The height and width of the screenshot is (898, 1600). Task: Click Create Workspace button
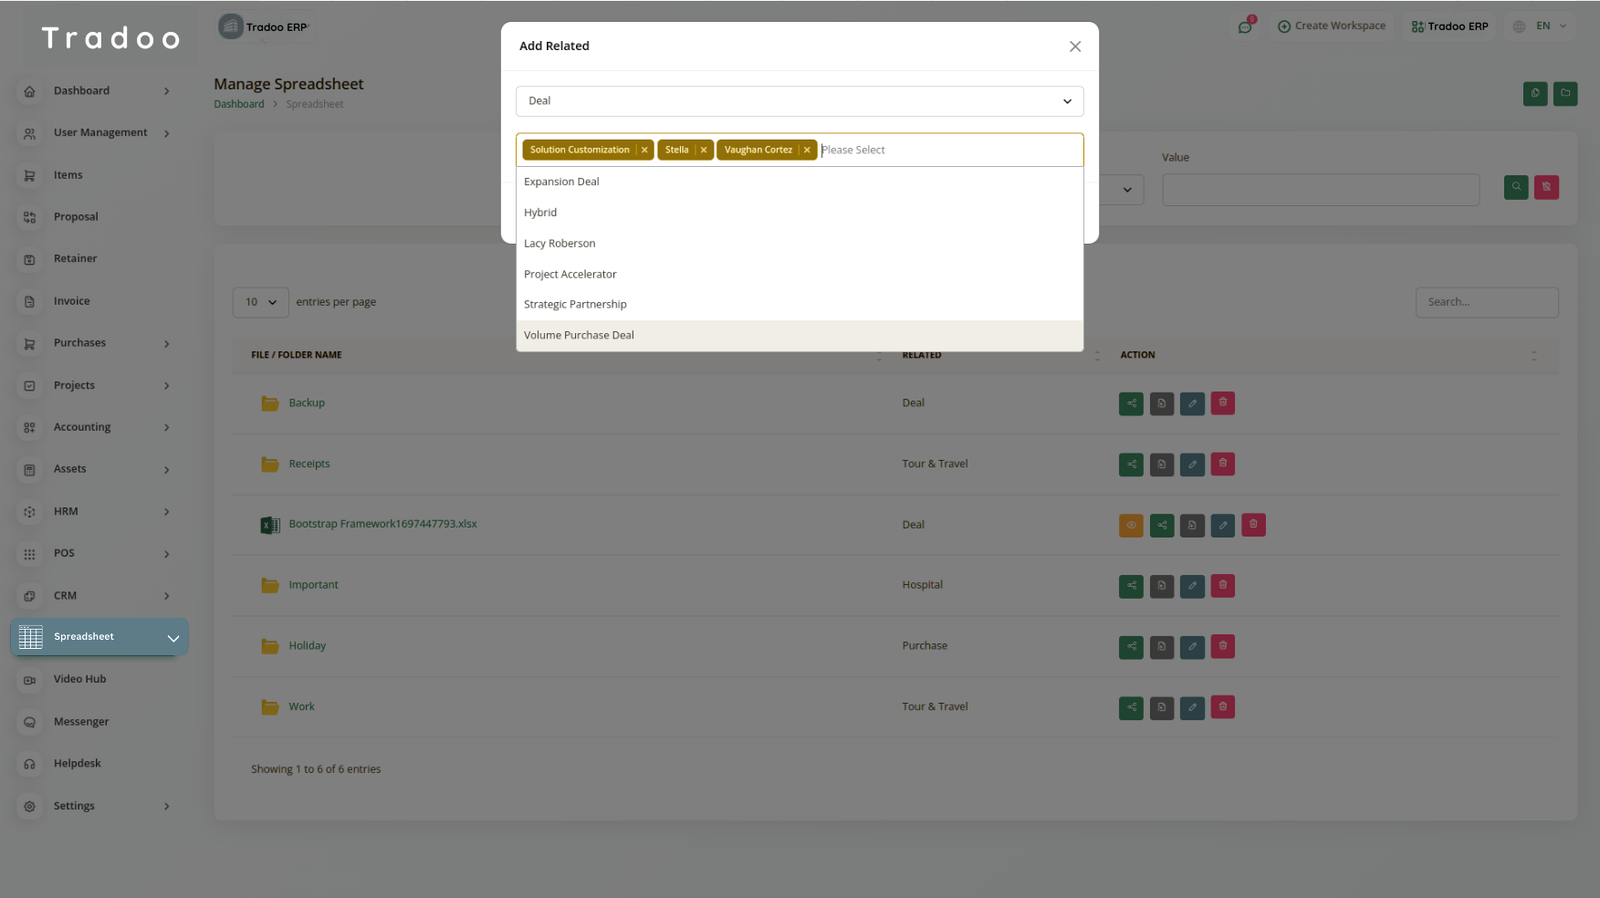coord(1331,26)
